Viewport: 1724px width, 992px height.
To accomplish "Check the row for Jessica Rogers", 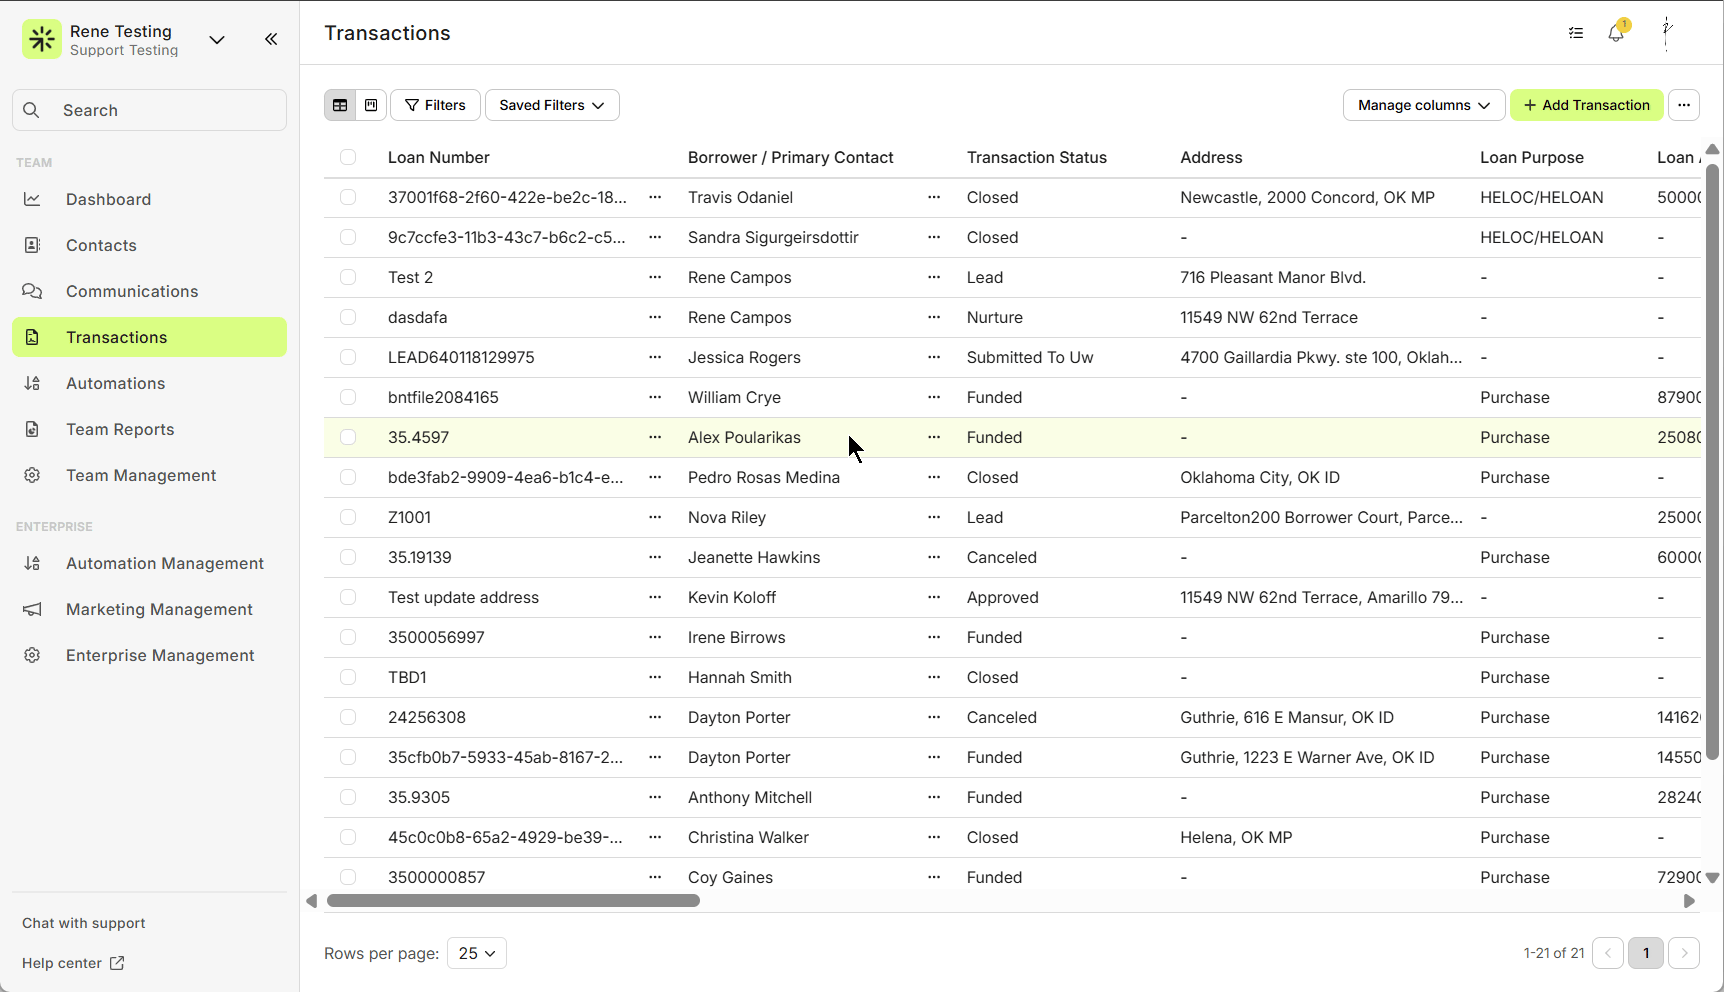I will coord(348,357).
